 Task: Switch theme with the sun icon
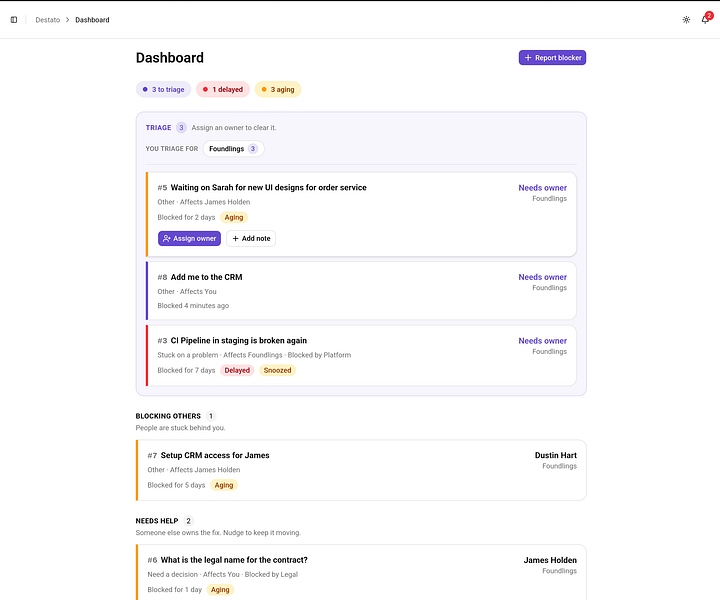pos(686,20)
